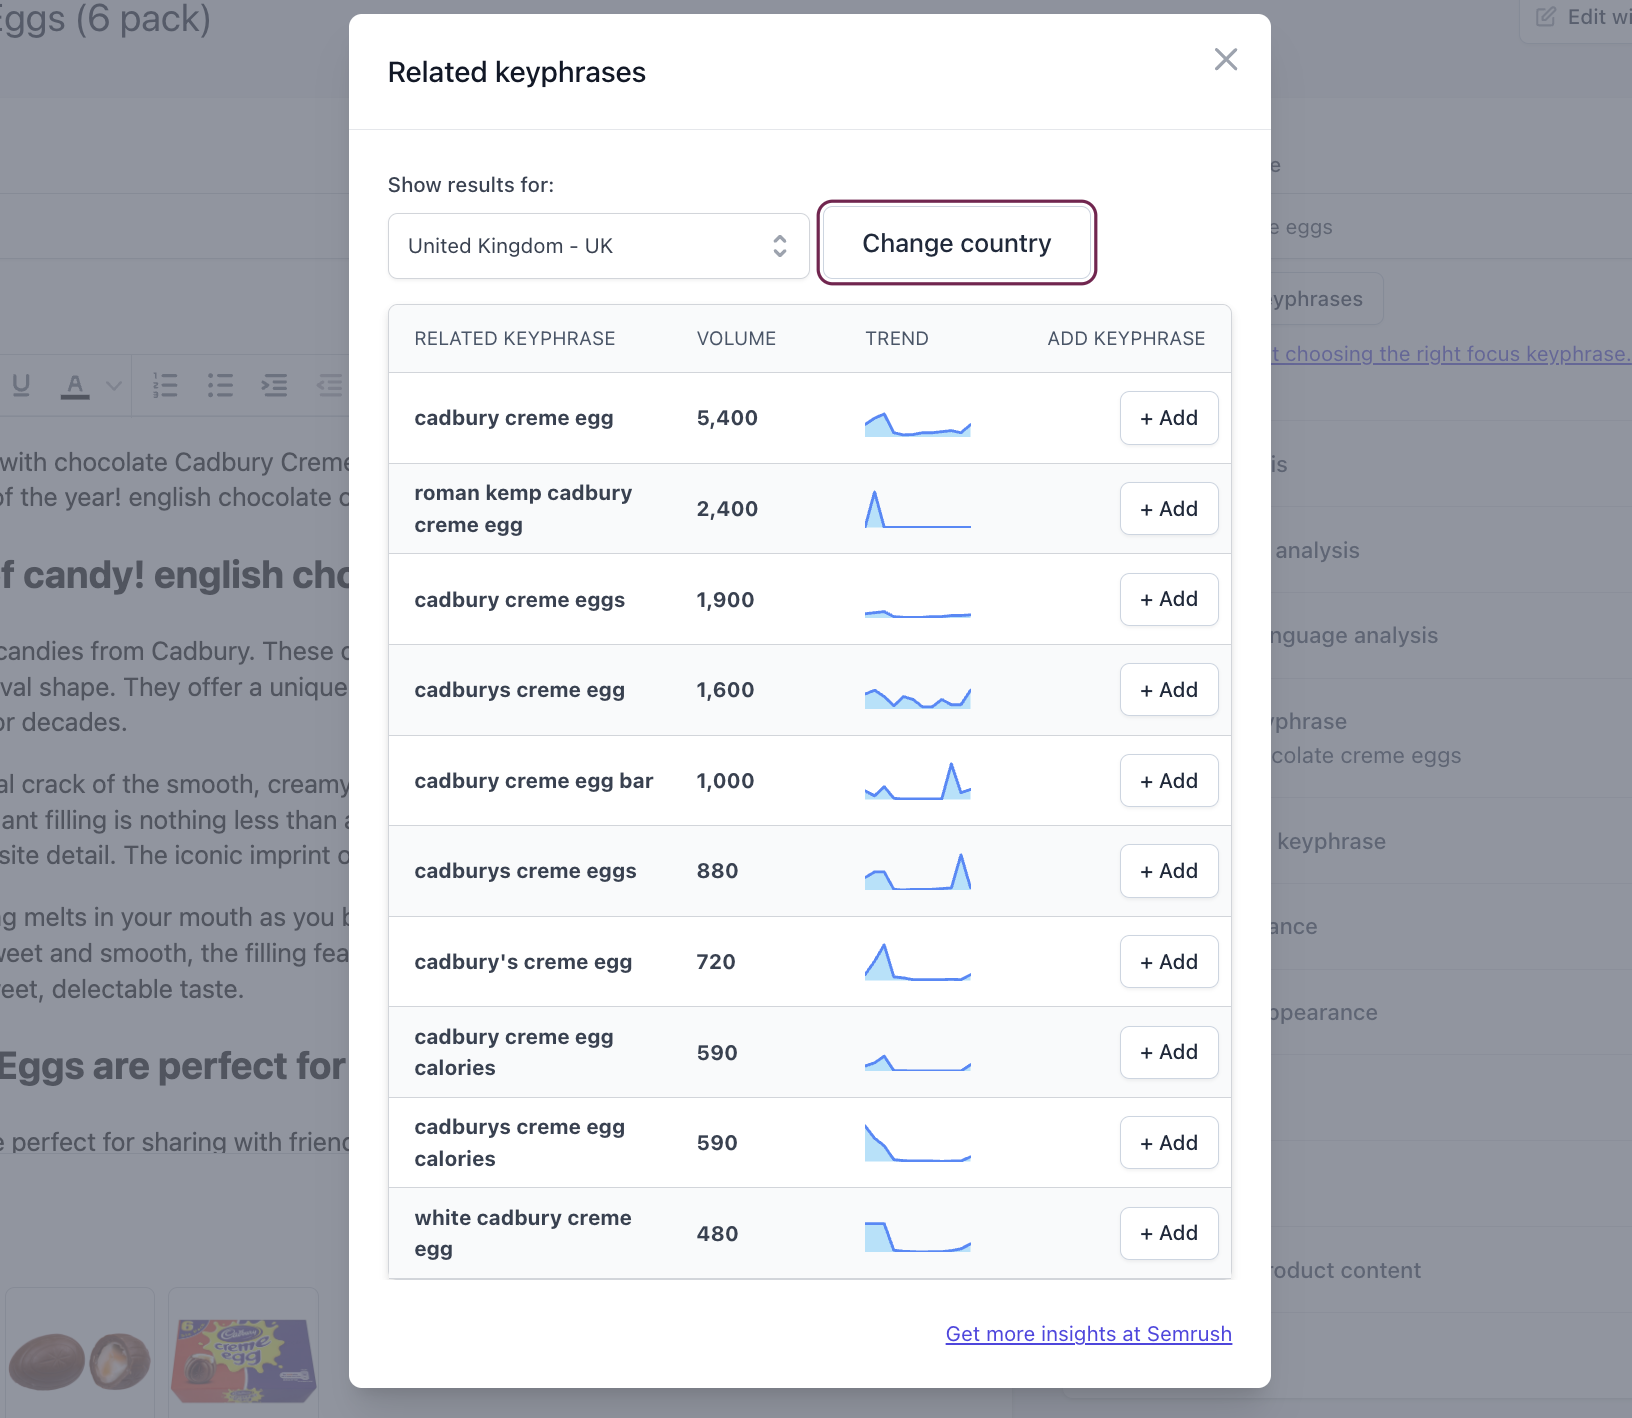
Task: Add the 'cadburys creme eggs' keyphrase
Action: 1168,871
